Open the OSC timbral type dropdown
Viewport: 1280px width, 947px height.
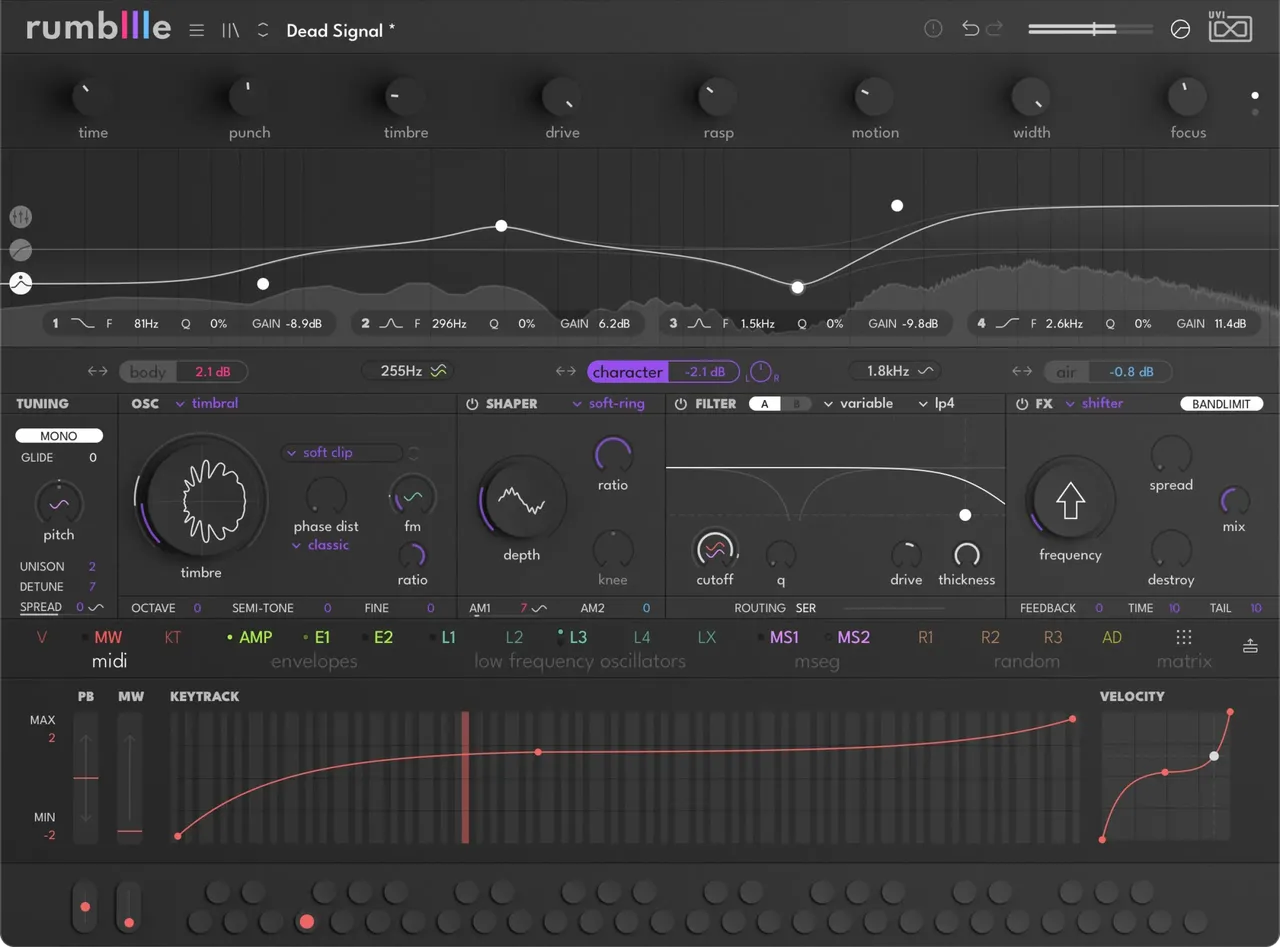pos(207,404)
